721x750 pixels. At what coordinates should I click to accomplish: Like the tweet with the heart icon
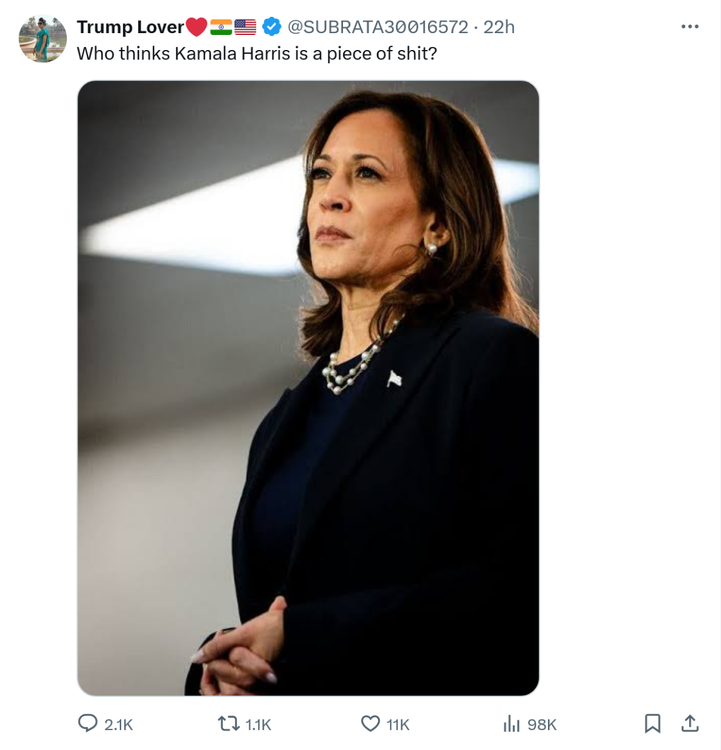[x=370, y=723]
